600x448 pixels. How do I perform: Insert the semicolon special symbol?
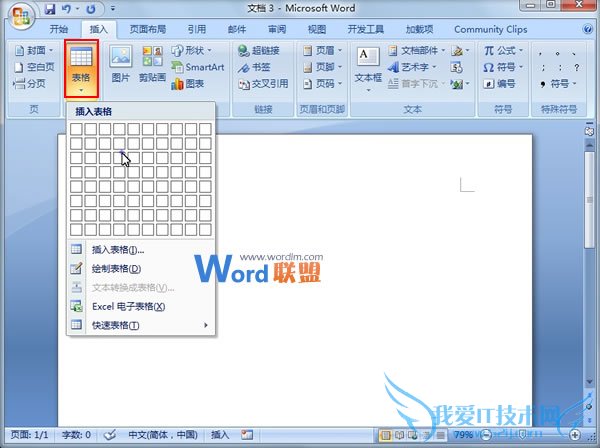pyautogui.click(x=543, y=67)
